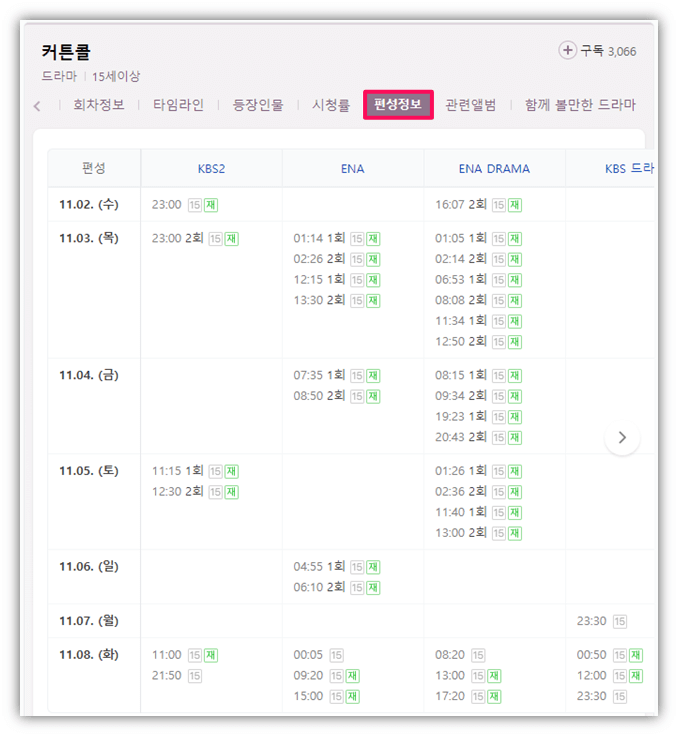
Task: Open the ENA channel header link
Action: [x=353, y=169]
